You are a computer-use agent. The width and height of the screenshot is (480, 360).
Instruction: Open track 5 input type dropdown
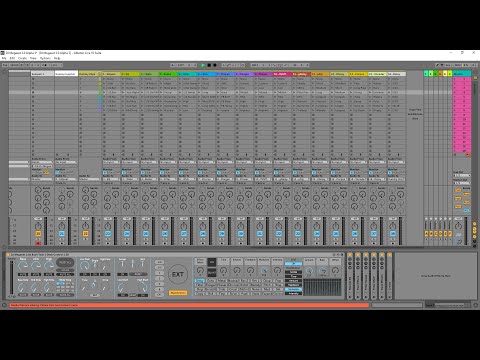coord(187,162)
